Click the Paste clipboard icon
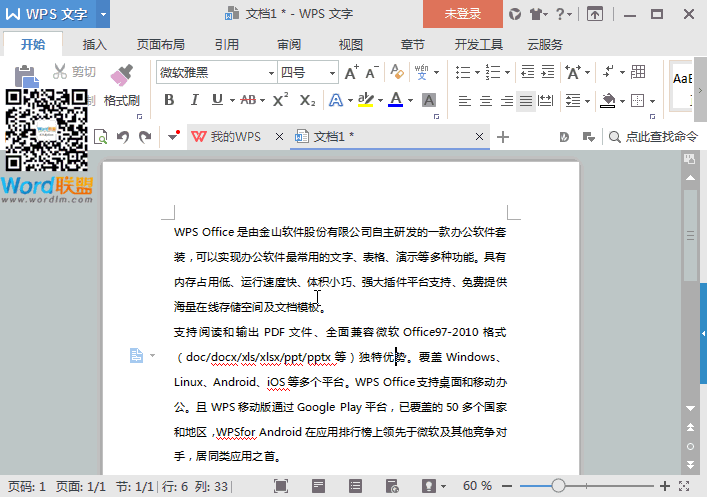Viewport: 707px width, 497px height. pyautogui.click(x=26, y=76)
